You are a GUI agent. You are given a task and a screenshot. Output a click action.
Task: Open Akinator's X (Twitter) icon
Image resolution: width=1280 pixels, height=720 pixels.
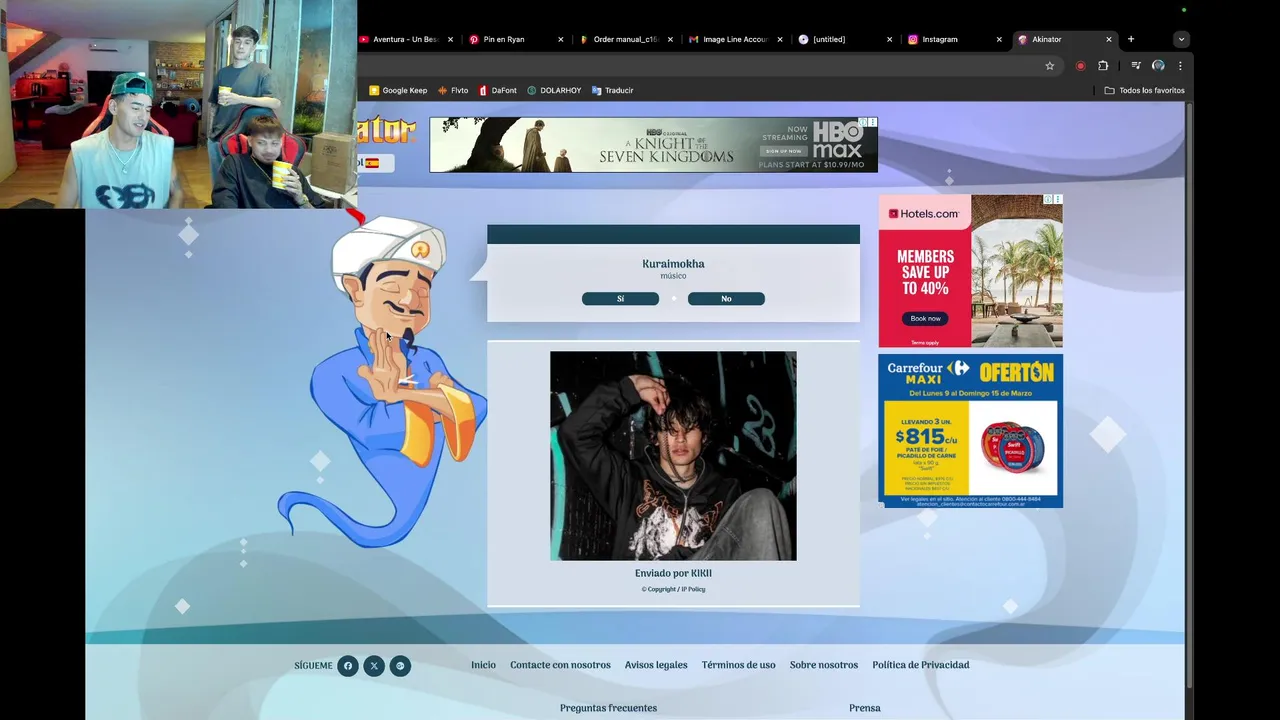[x=374, y=666]
